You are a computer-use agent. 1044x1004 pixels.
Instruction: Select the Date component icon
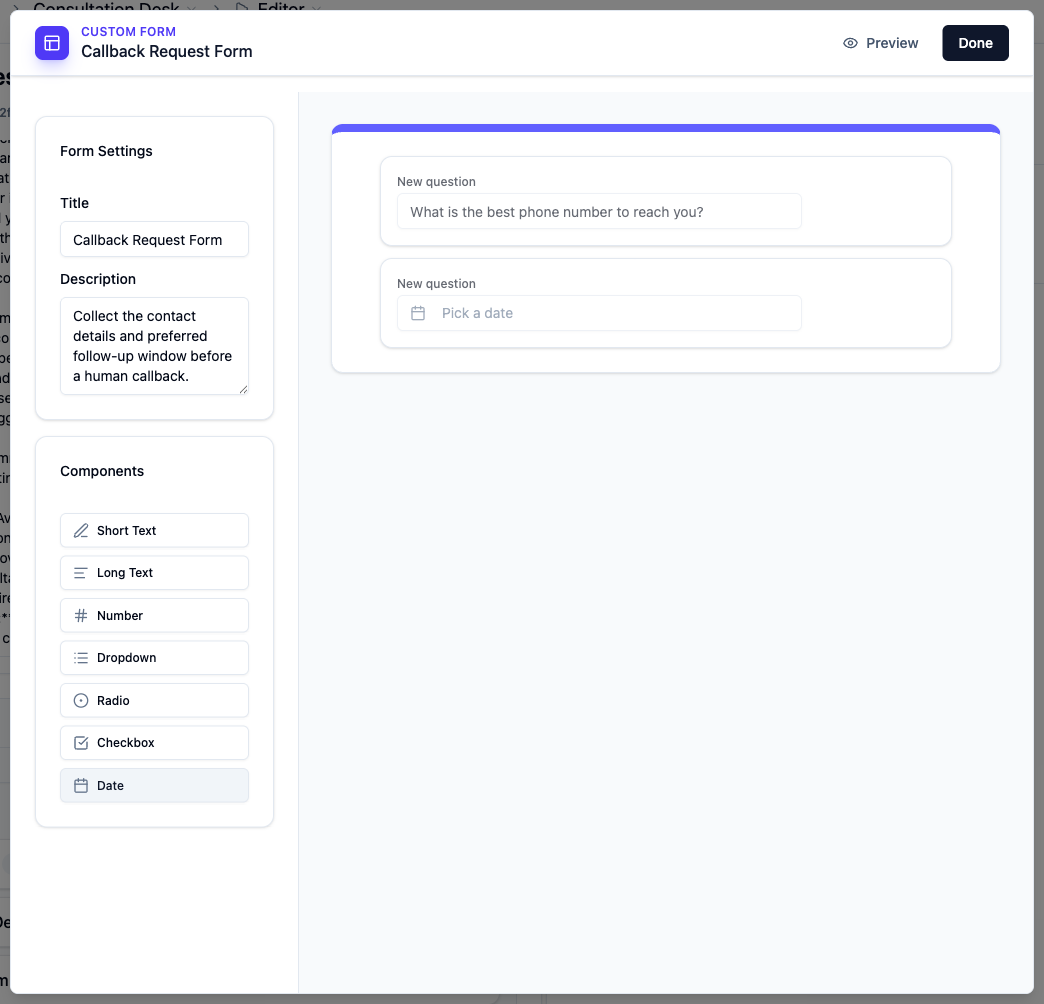(x=81, y=785)
